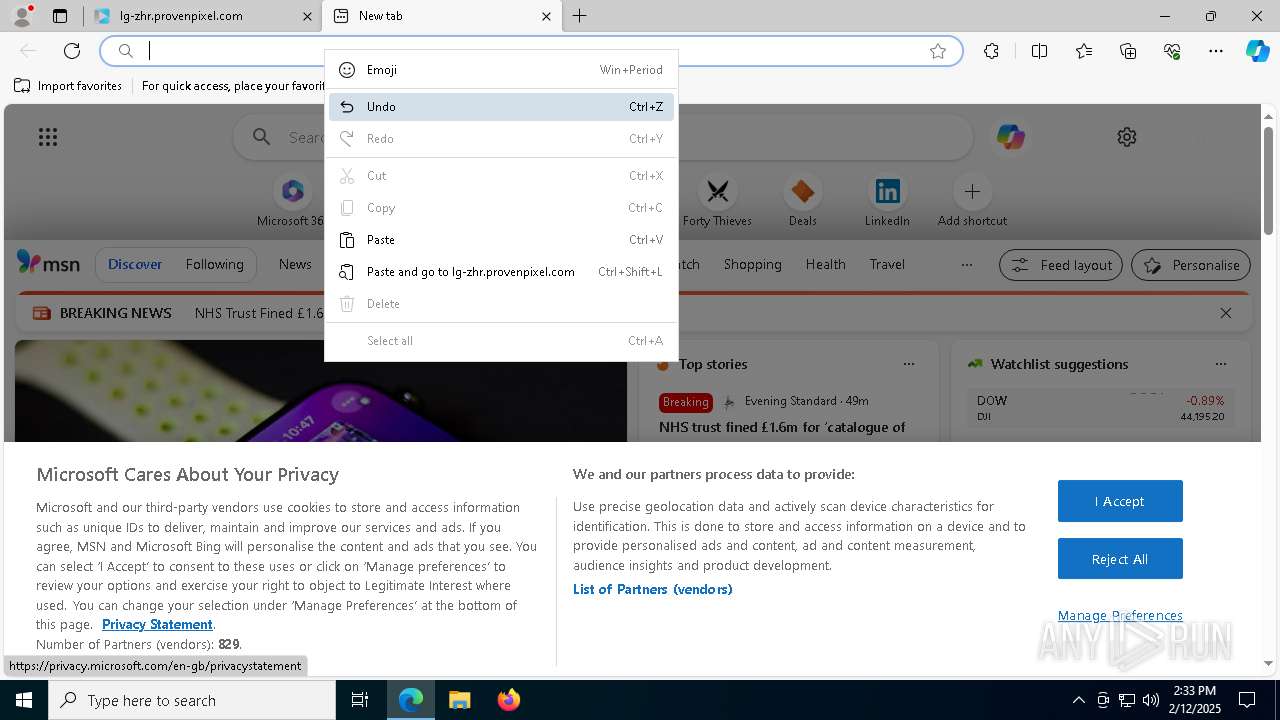This screenshot has width=1280, height=720.
Task: Open the Health category
Action: coord(825,265)
